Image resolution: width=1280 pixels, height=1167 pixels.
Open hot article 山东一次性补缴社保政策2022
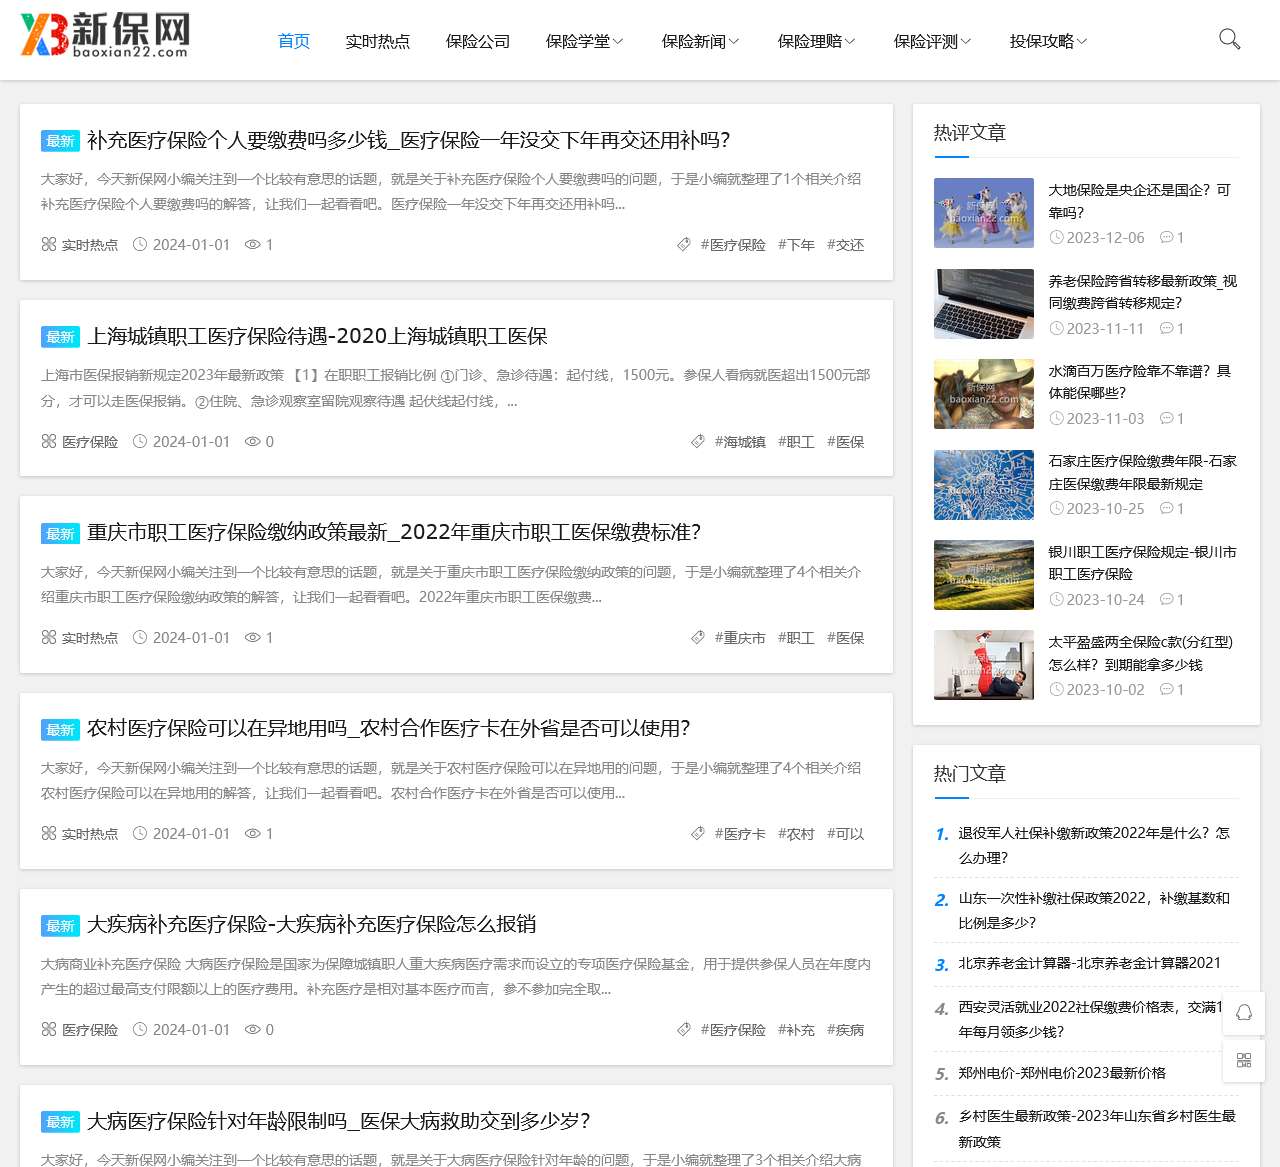click(x=1094, y=910)
